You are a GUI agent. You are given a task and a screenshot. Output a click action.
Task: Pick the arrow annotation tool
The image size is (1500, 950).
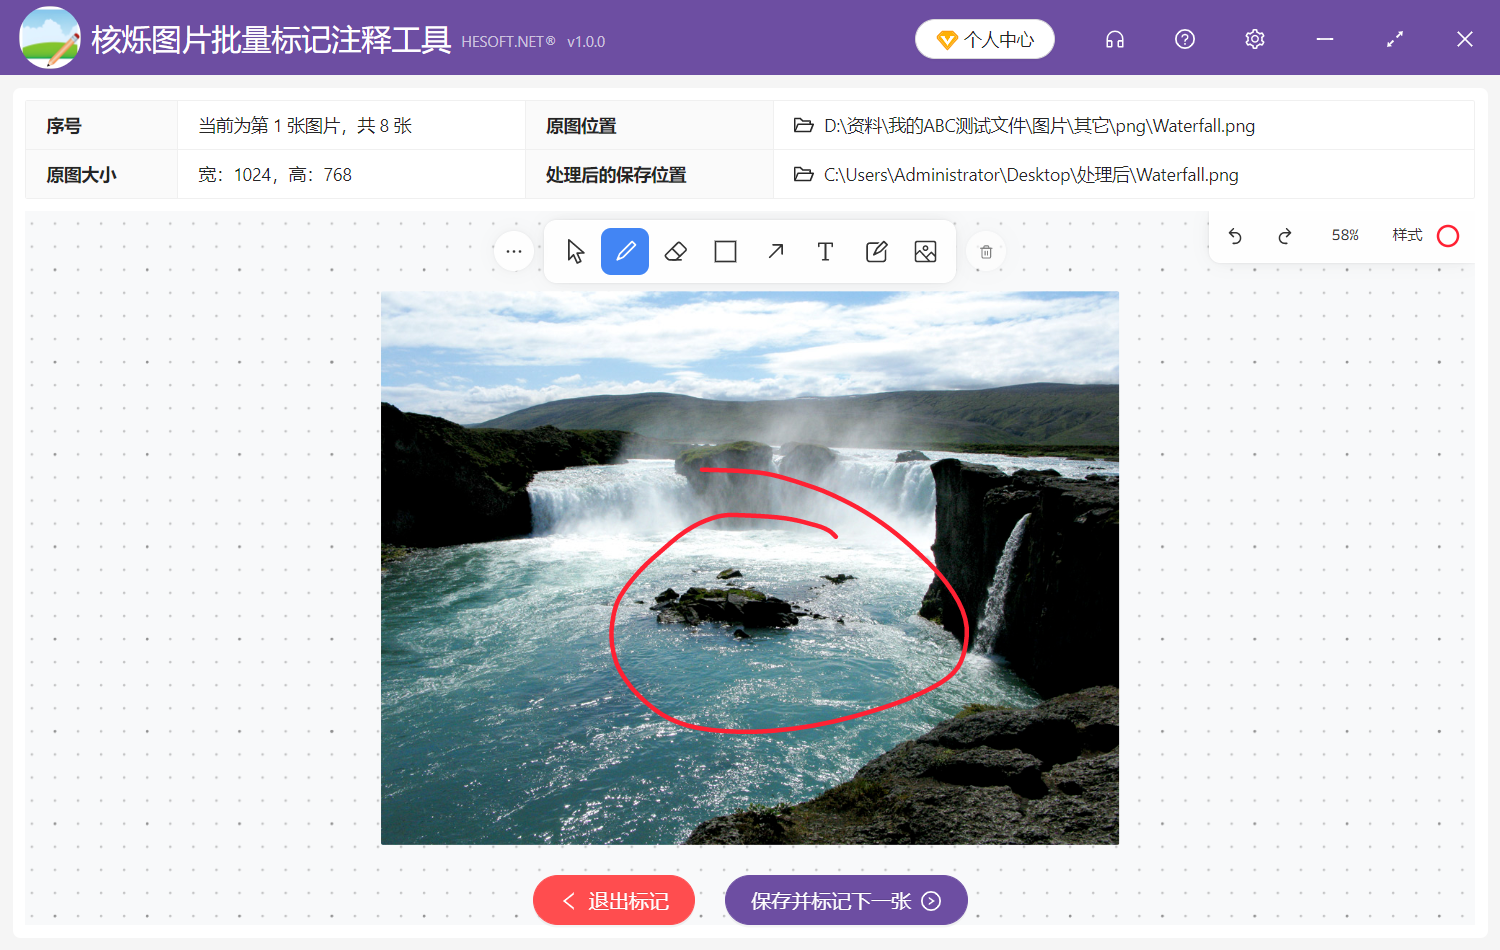(775, 251)
